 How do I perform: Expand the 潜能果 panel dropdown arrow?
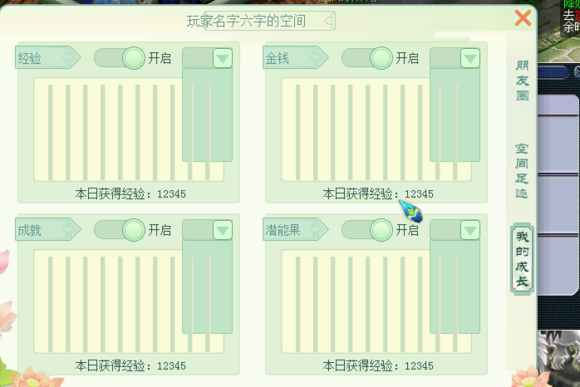click(470, 230)
